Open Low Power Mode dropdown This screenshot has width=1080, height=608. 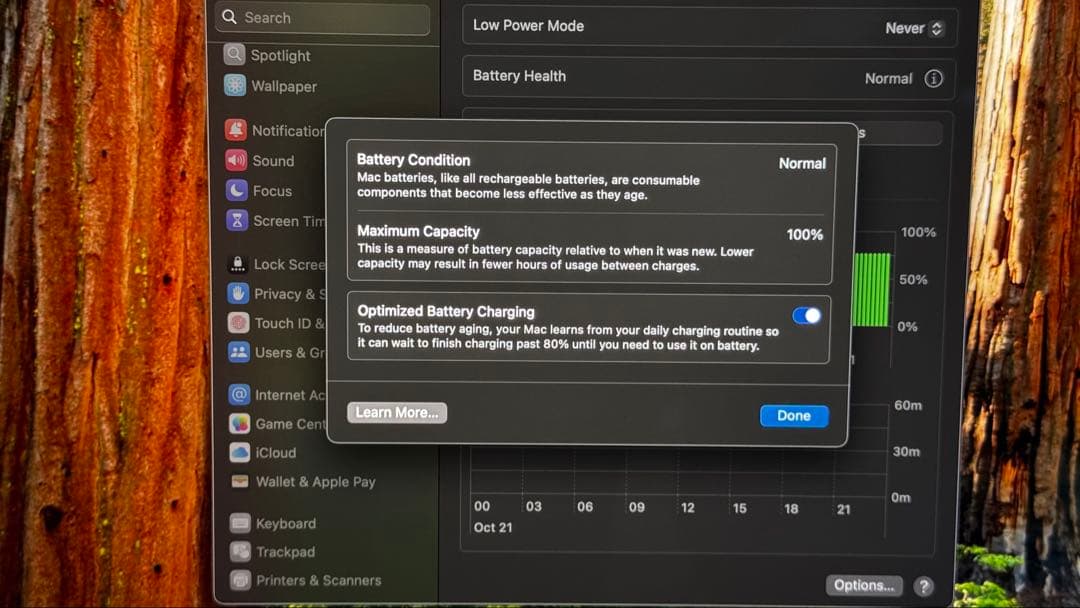click(913, 28)
